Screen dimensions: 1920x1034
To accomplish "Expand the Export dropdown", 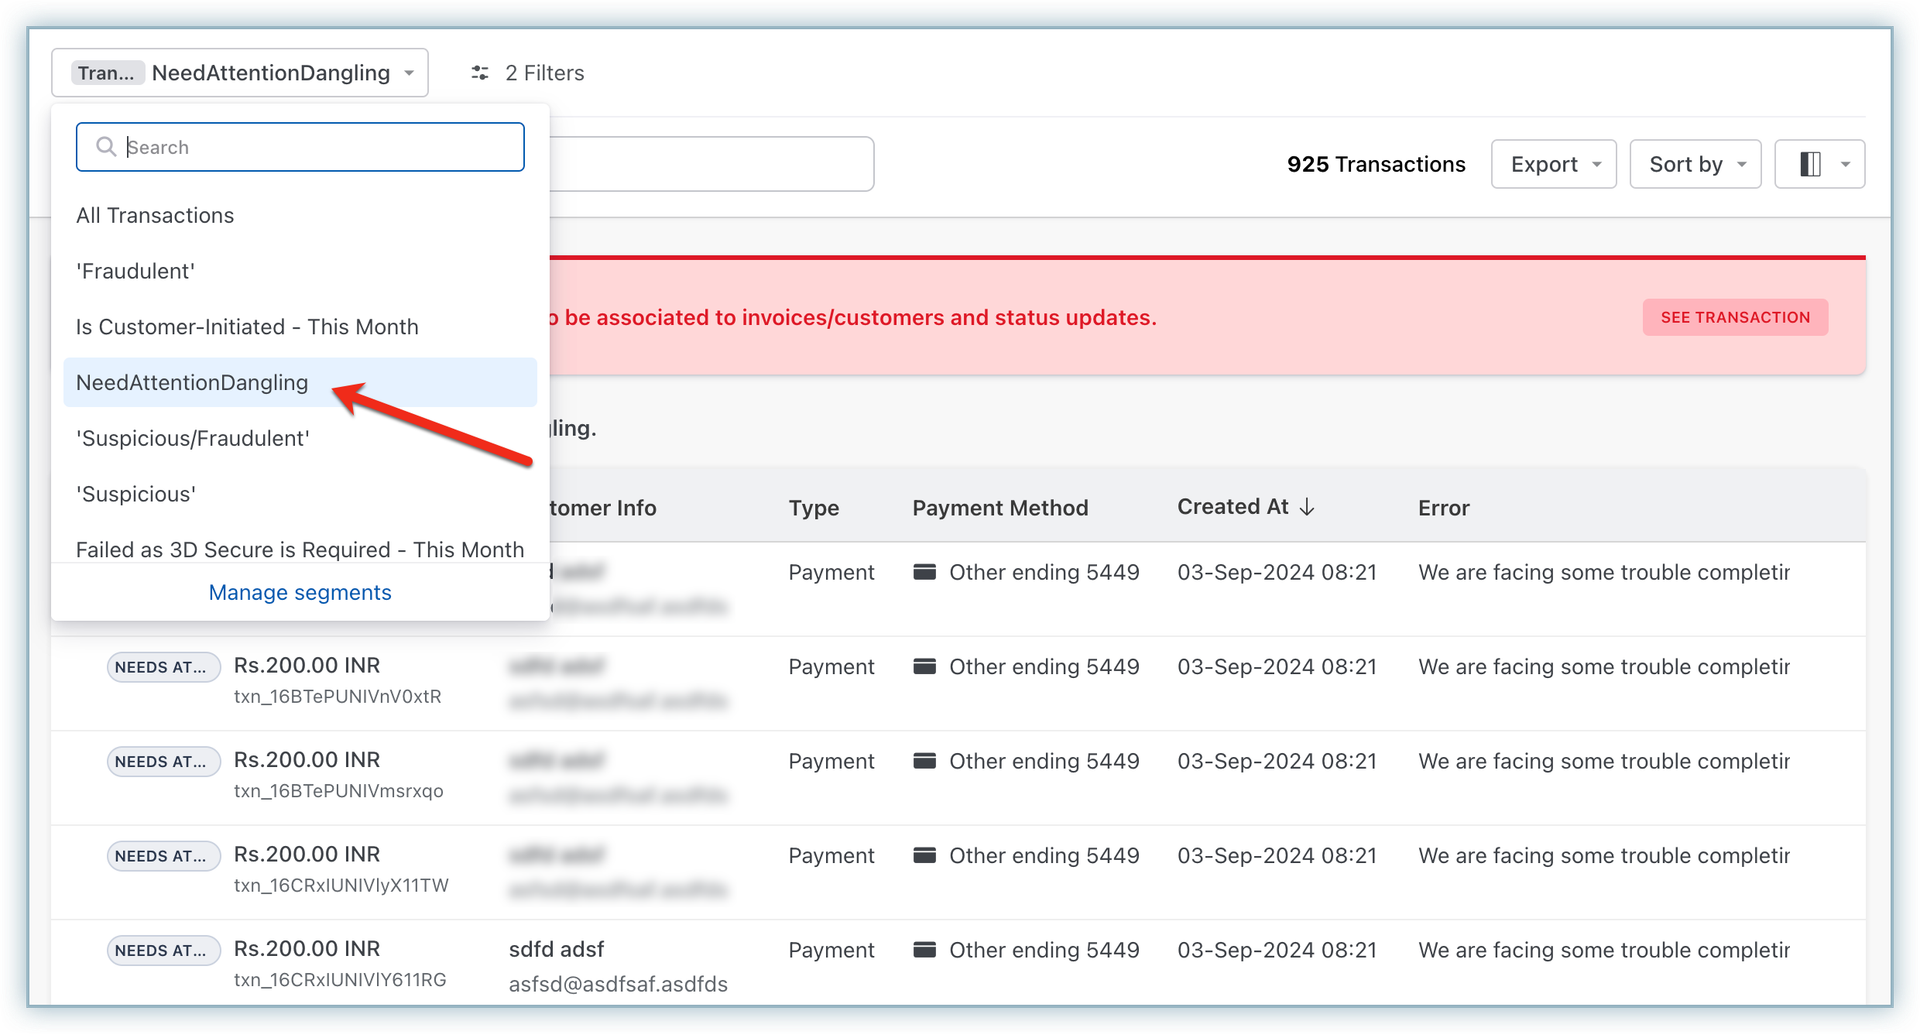I will (1553, 164).
